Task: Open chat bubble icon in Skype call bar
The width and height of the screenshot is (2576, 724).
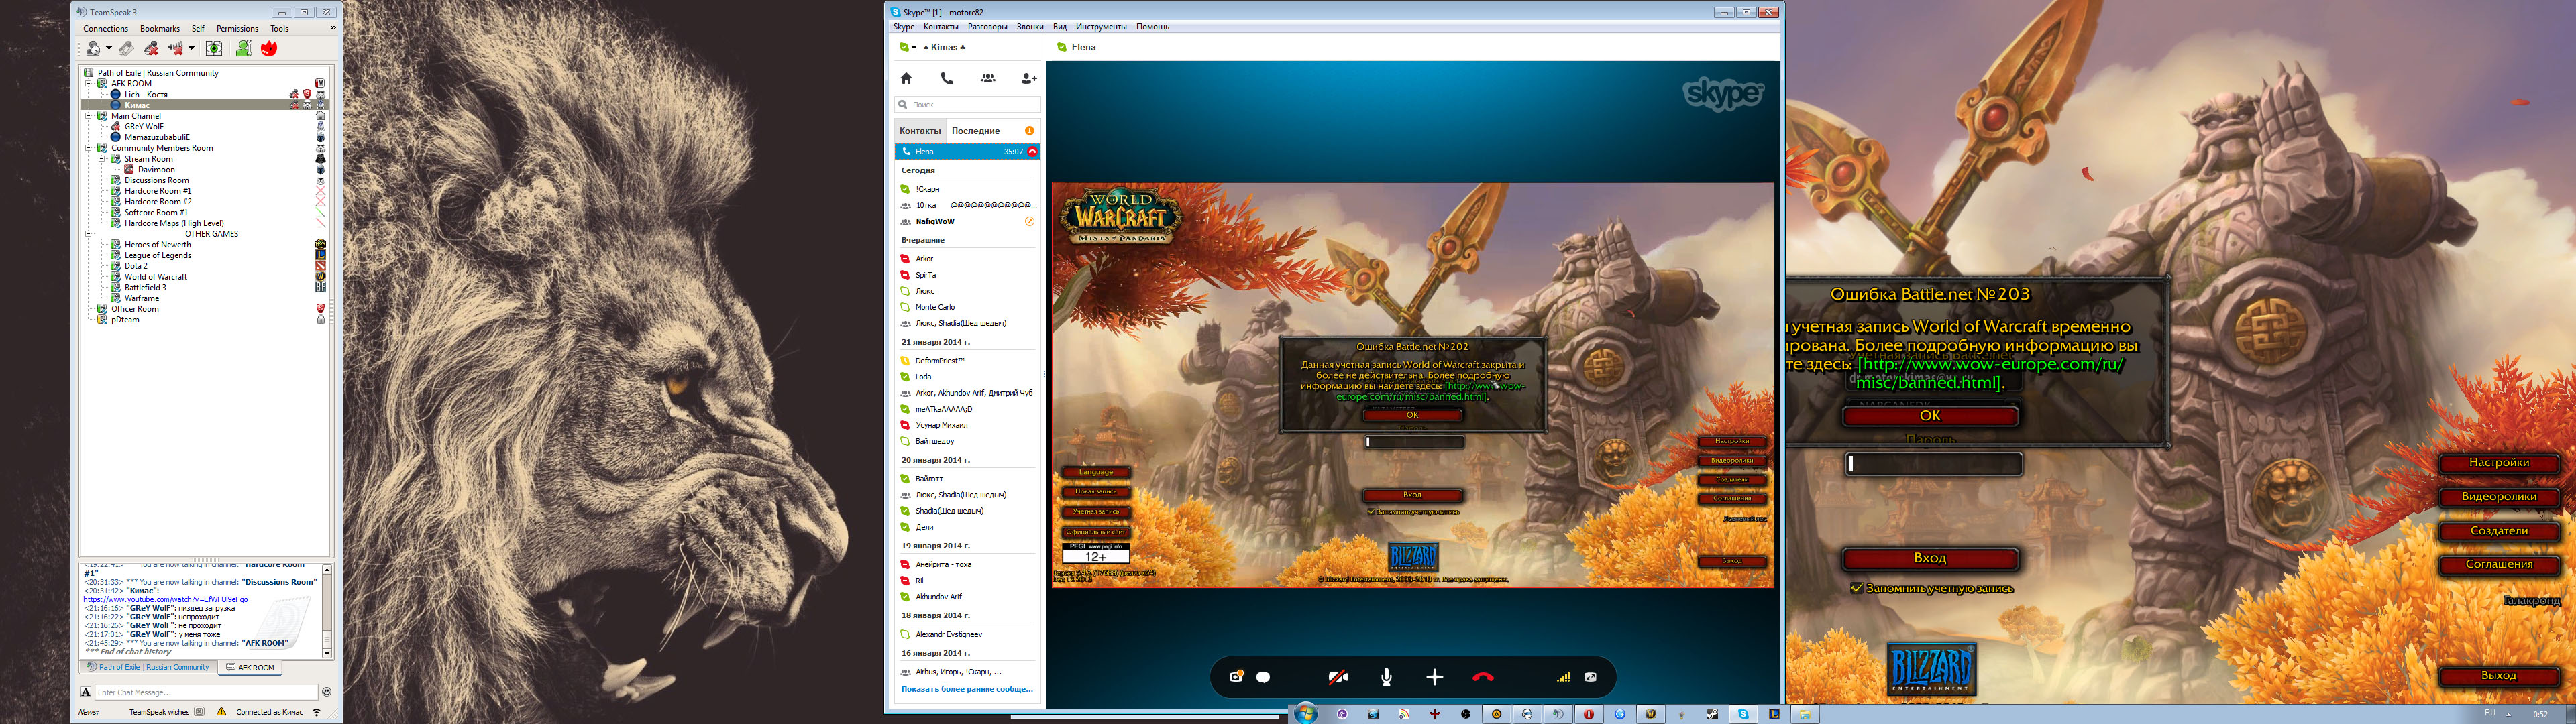Action: click(1263, 677)
